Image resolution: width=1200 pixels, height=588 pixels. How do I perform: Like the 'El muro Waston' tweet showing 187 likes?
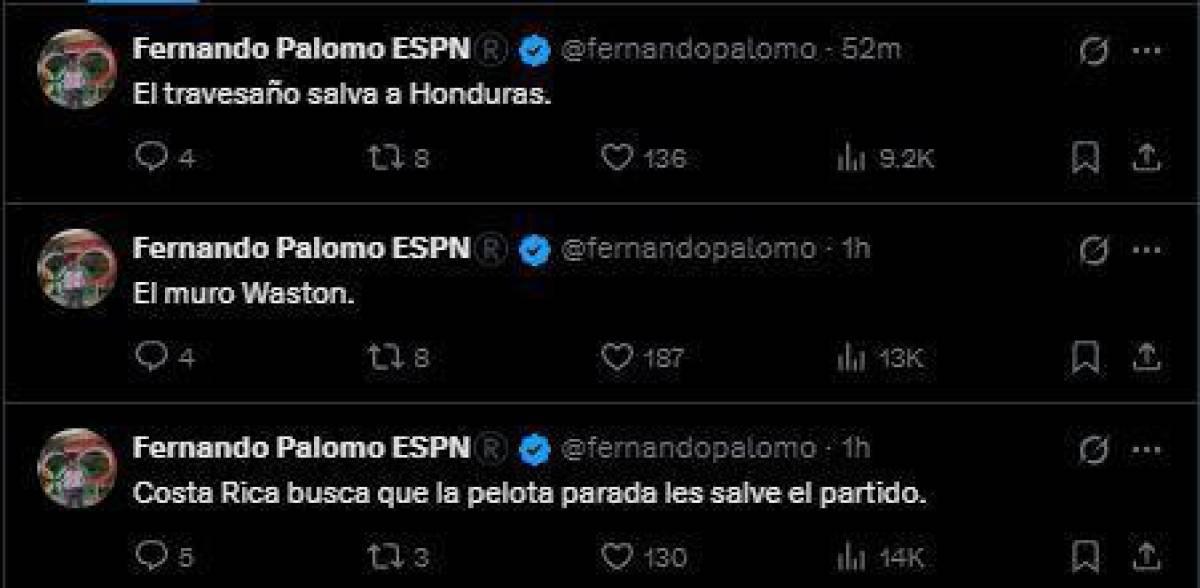tap(620, 357)
